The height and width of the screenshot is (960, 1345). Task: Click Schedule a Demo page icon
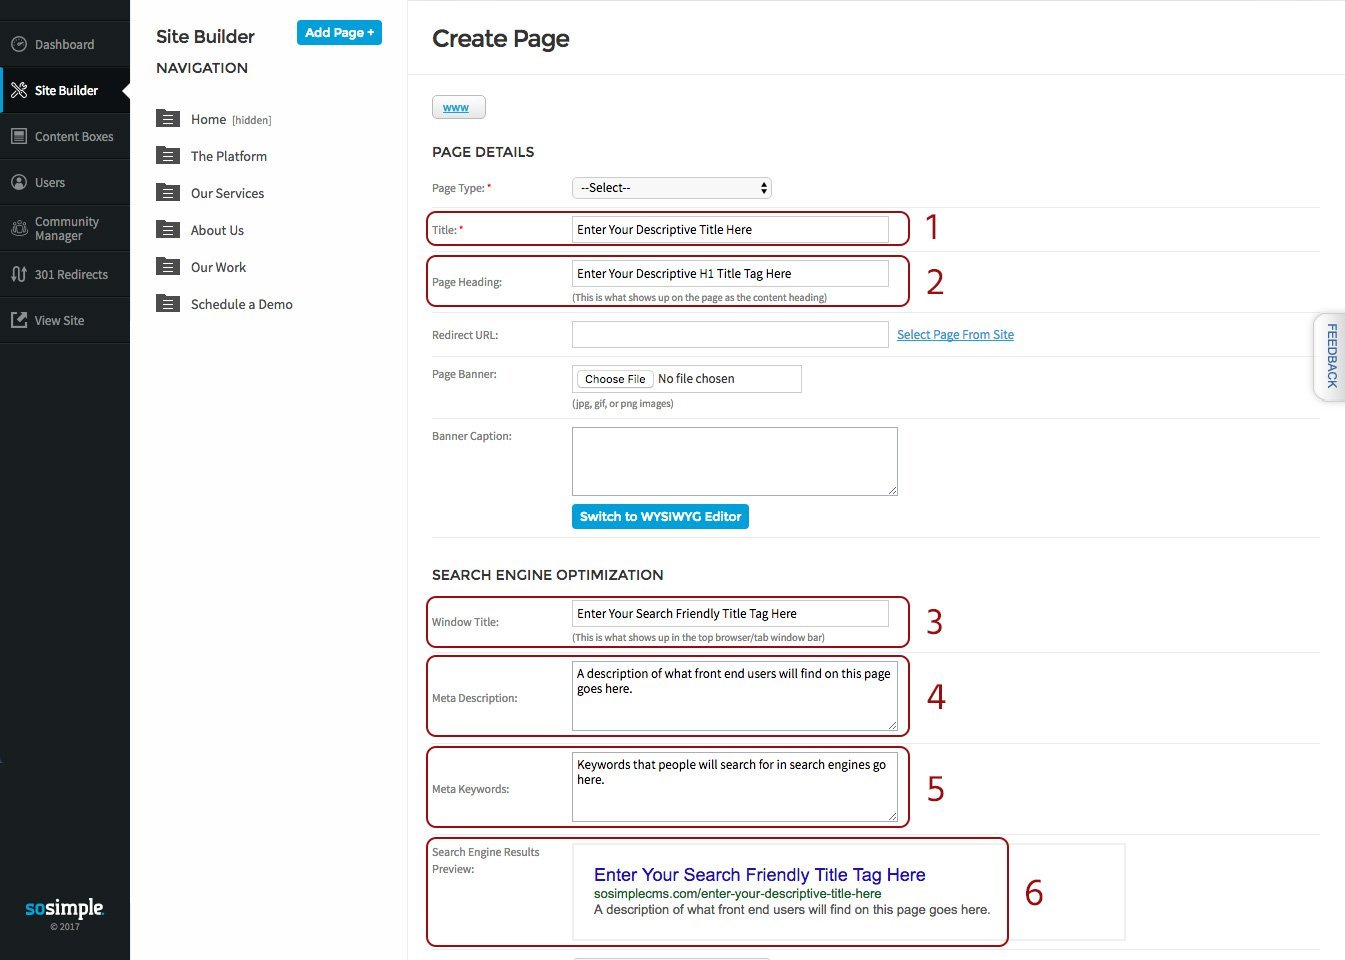pos(168,304)
